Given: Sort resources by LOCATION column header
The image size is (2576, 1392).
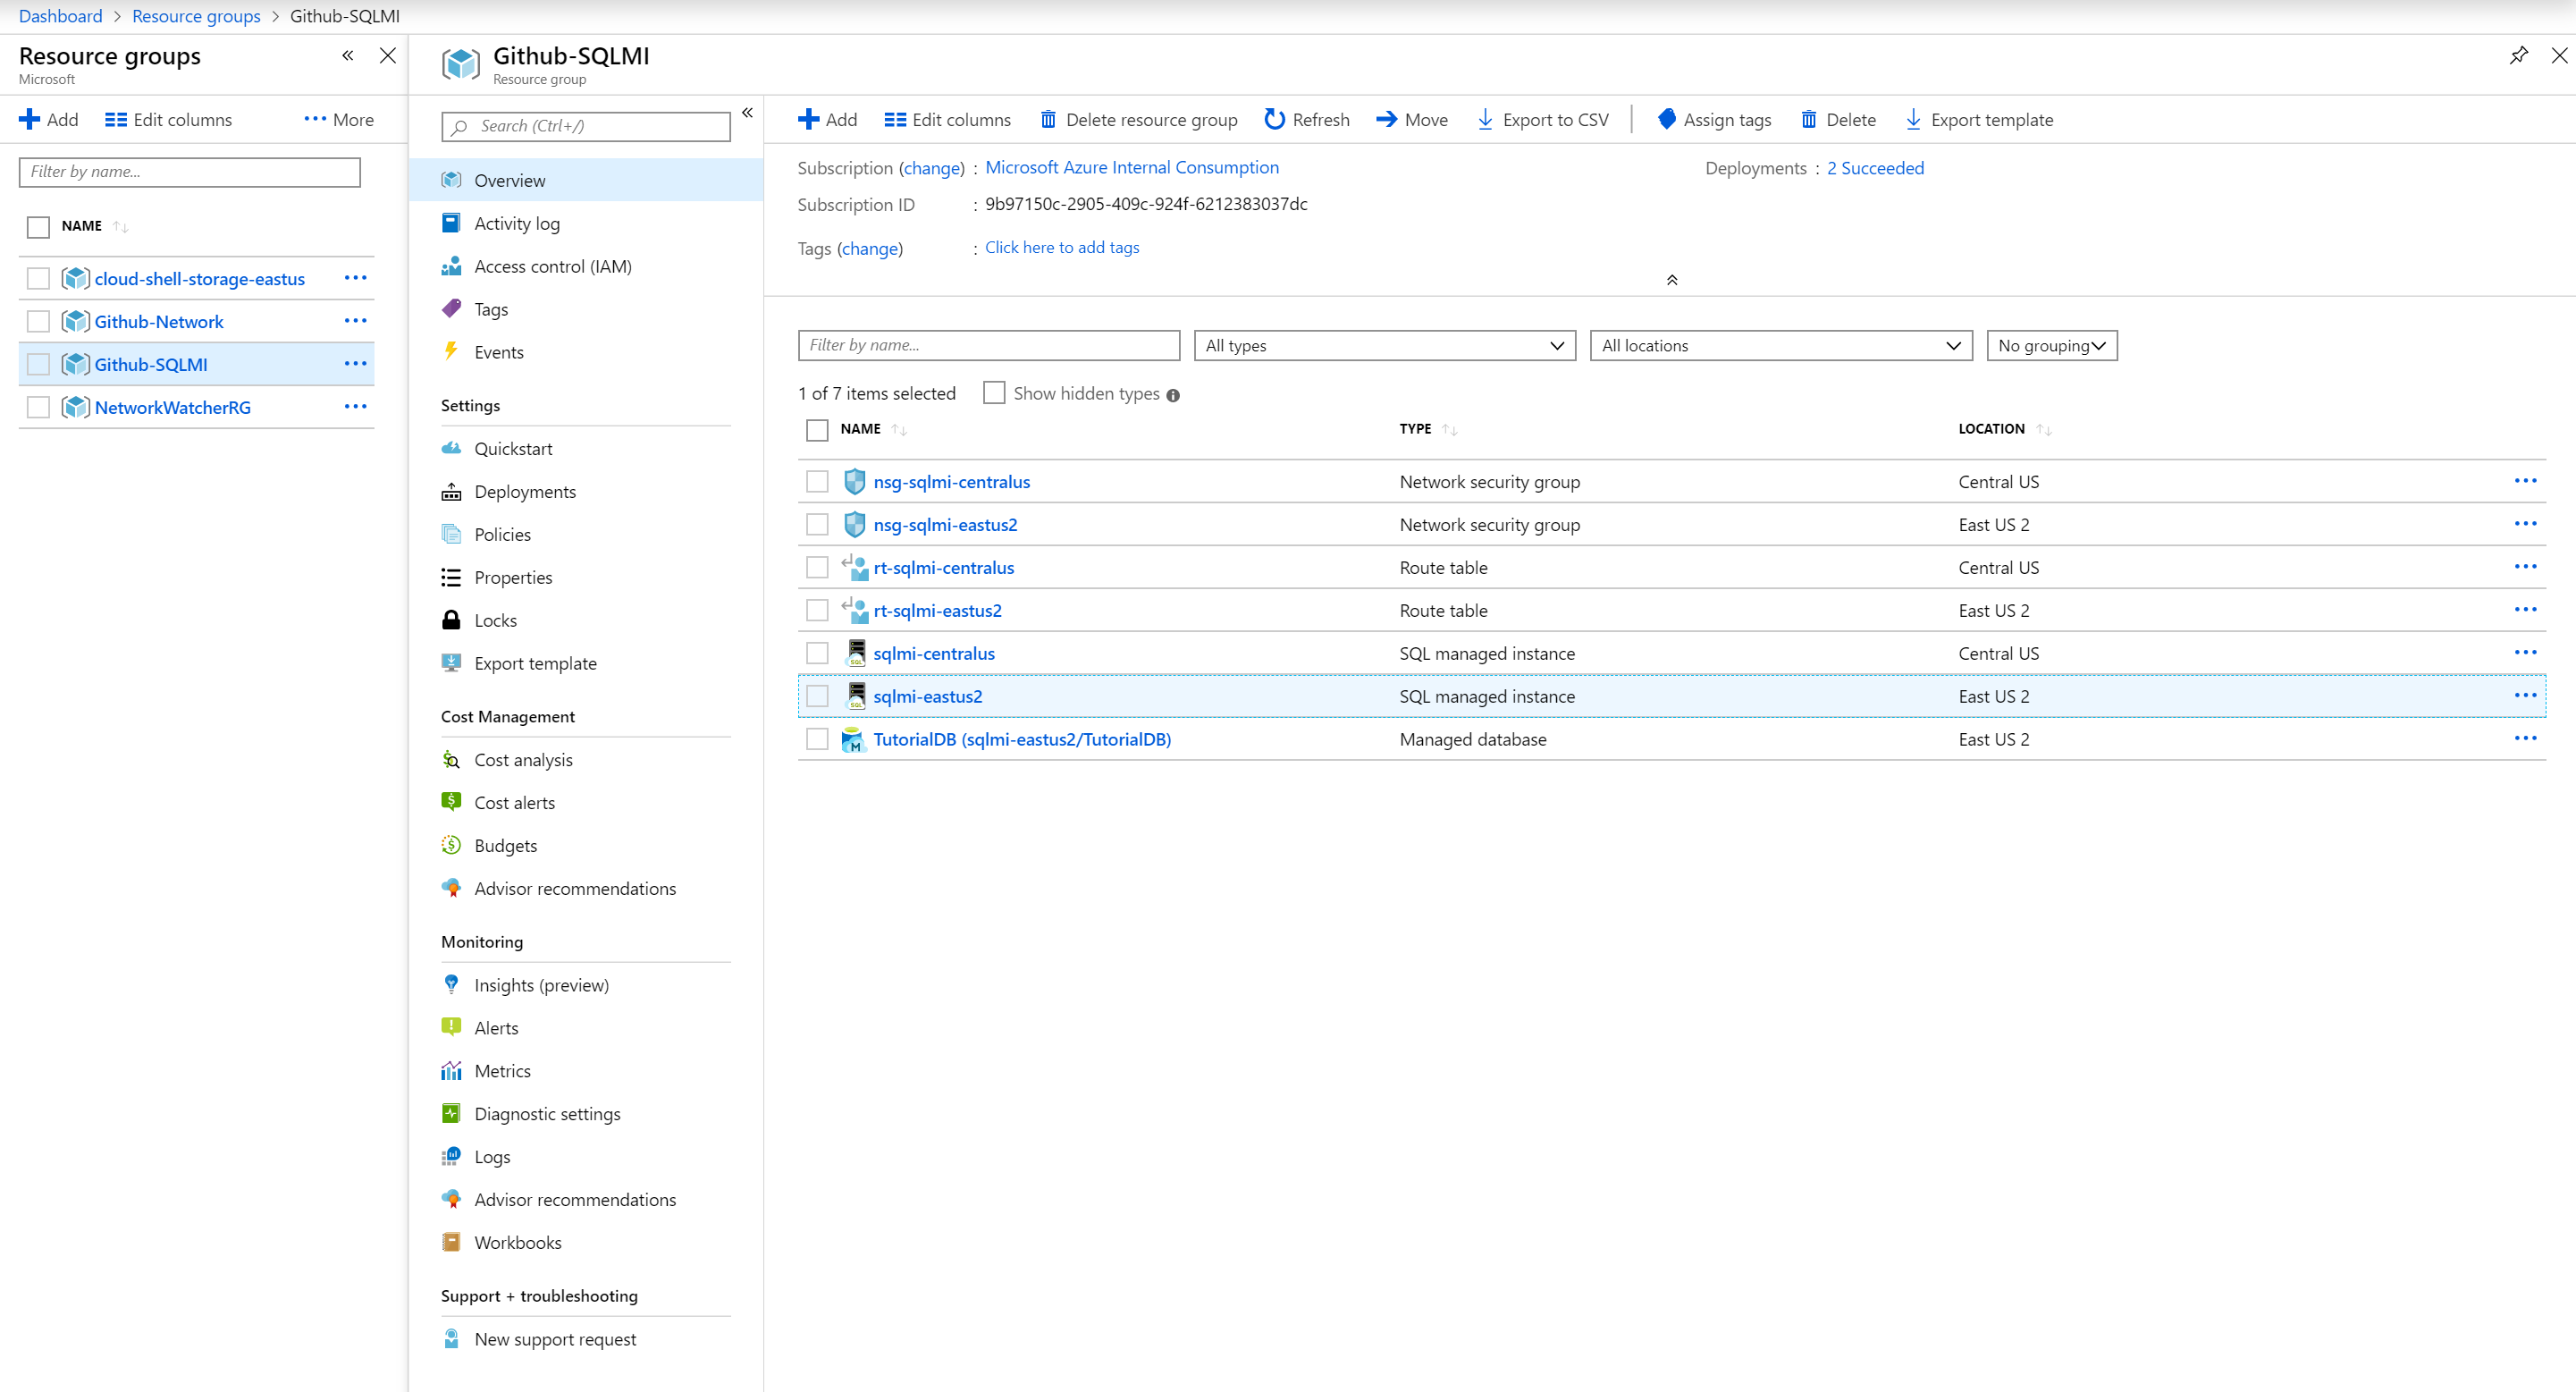Looking at the screenshot, I should [x=2004, y=429].
